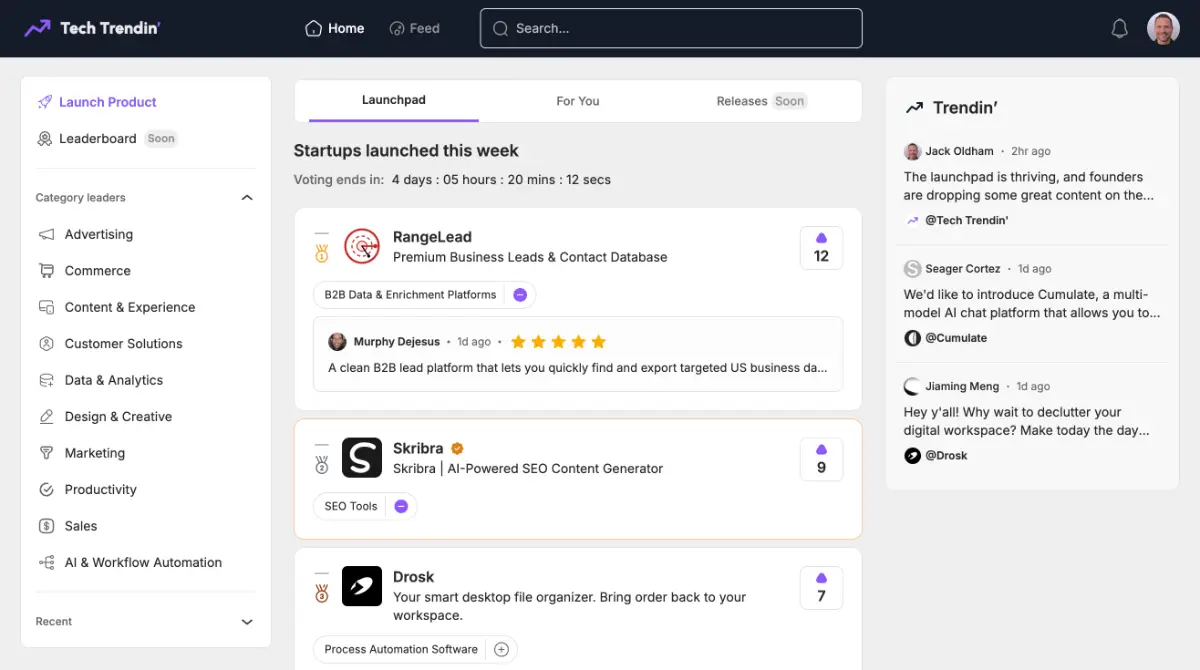Upvote Skribra with 9 votes

tap(821, 459)
